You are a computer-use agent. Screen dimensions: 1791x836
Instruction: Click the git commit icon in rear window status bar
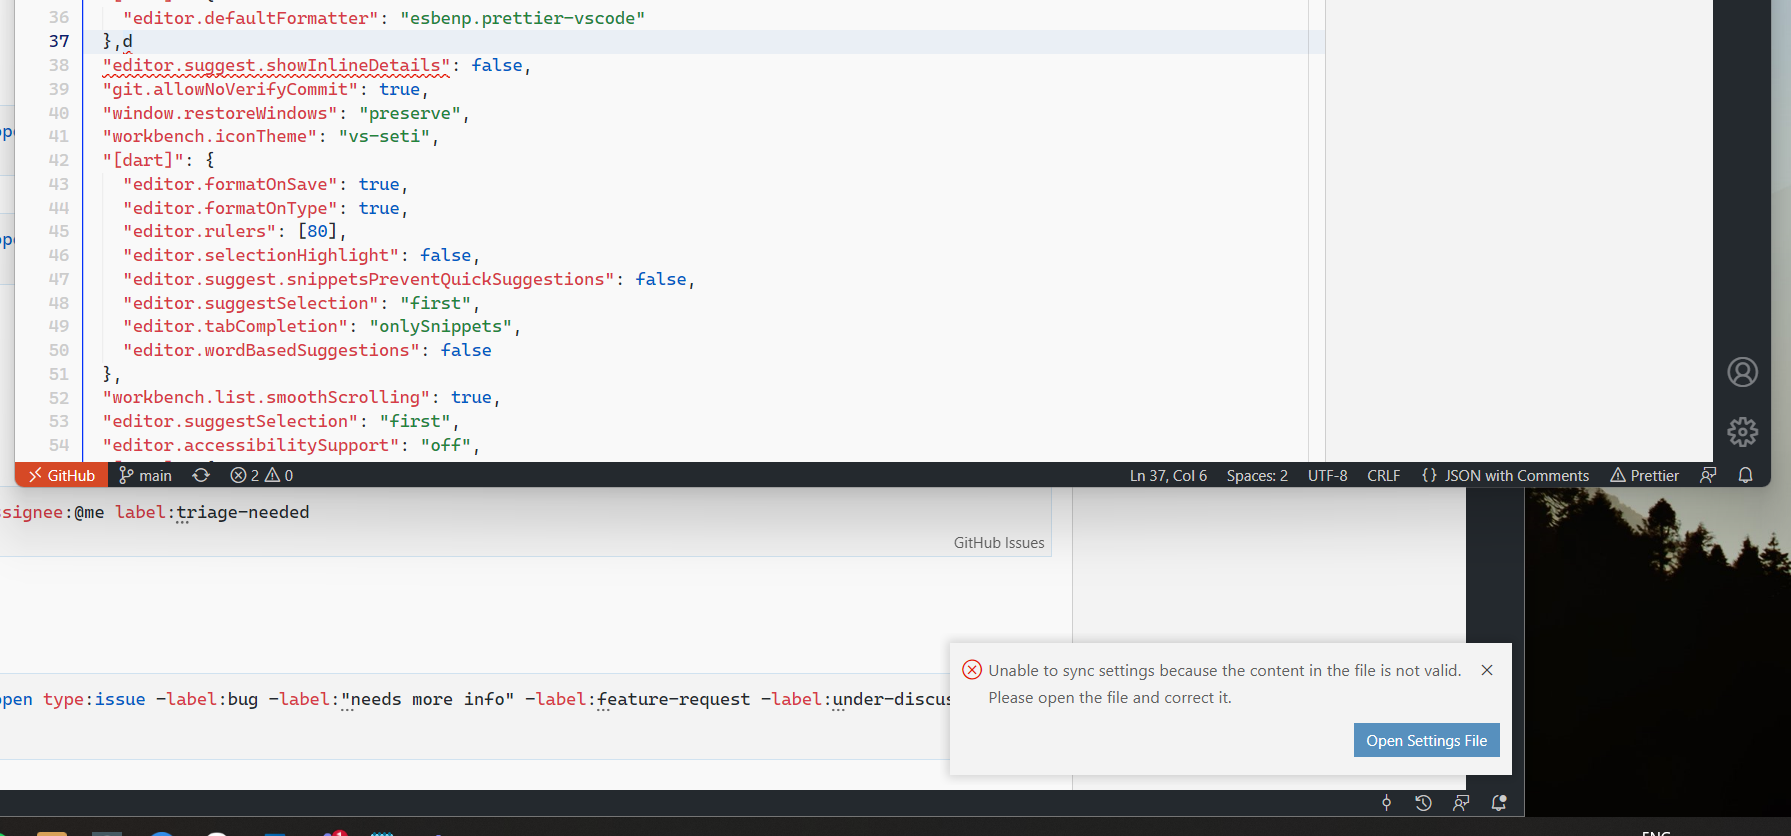[x=1386, y=802]
